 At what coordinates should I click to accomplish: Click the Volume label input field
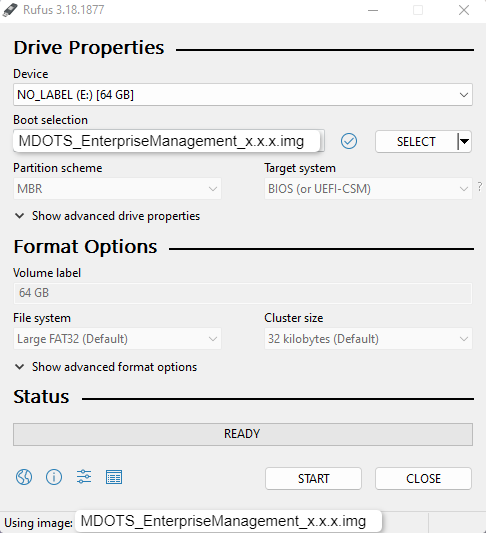[243, 293]
